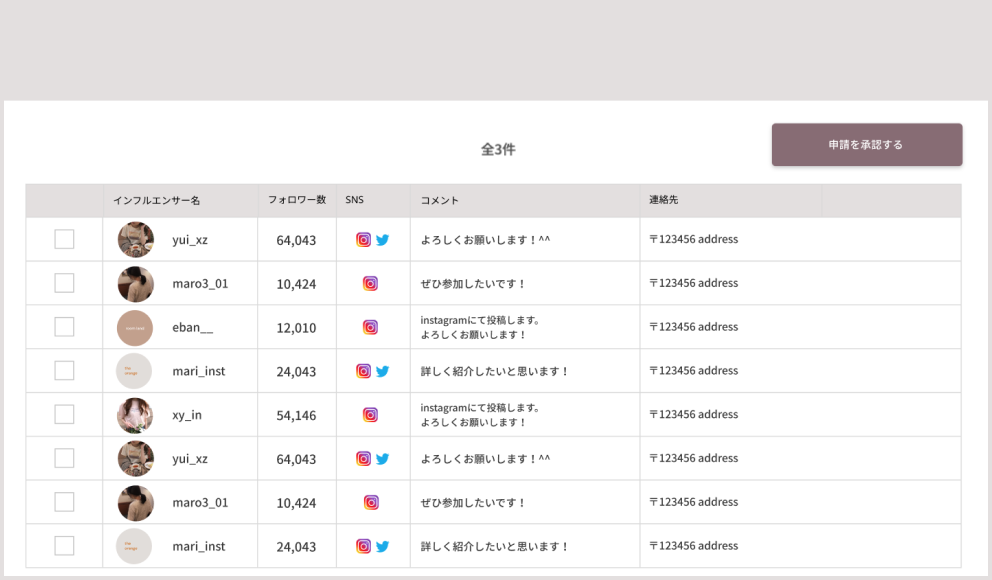Click eban__'s round profile picture
This screenshot has height=580, width=992.
(x=135, y=328)
